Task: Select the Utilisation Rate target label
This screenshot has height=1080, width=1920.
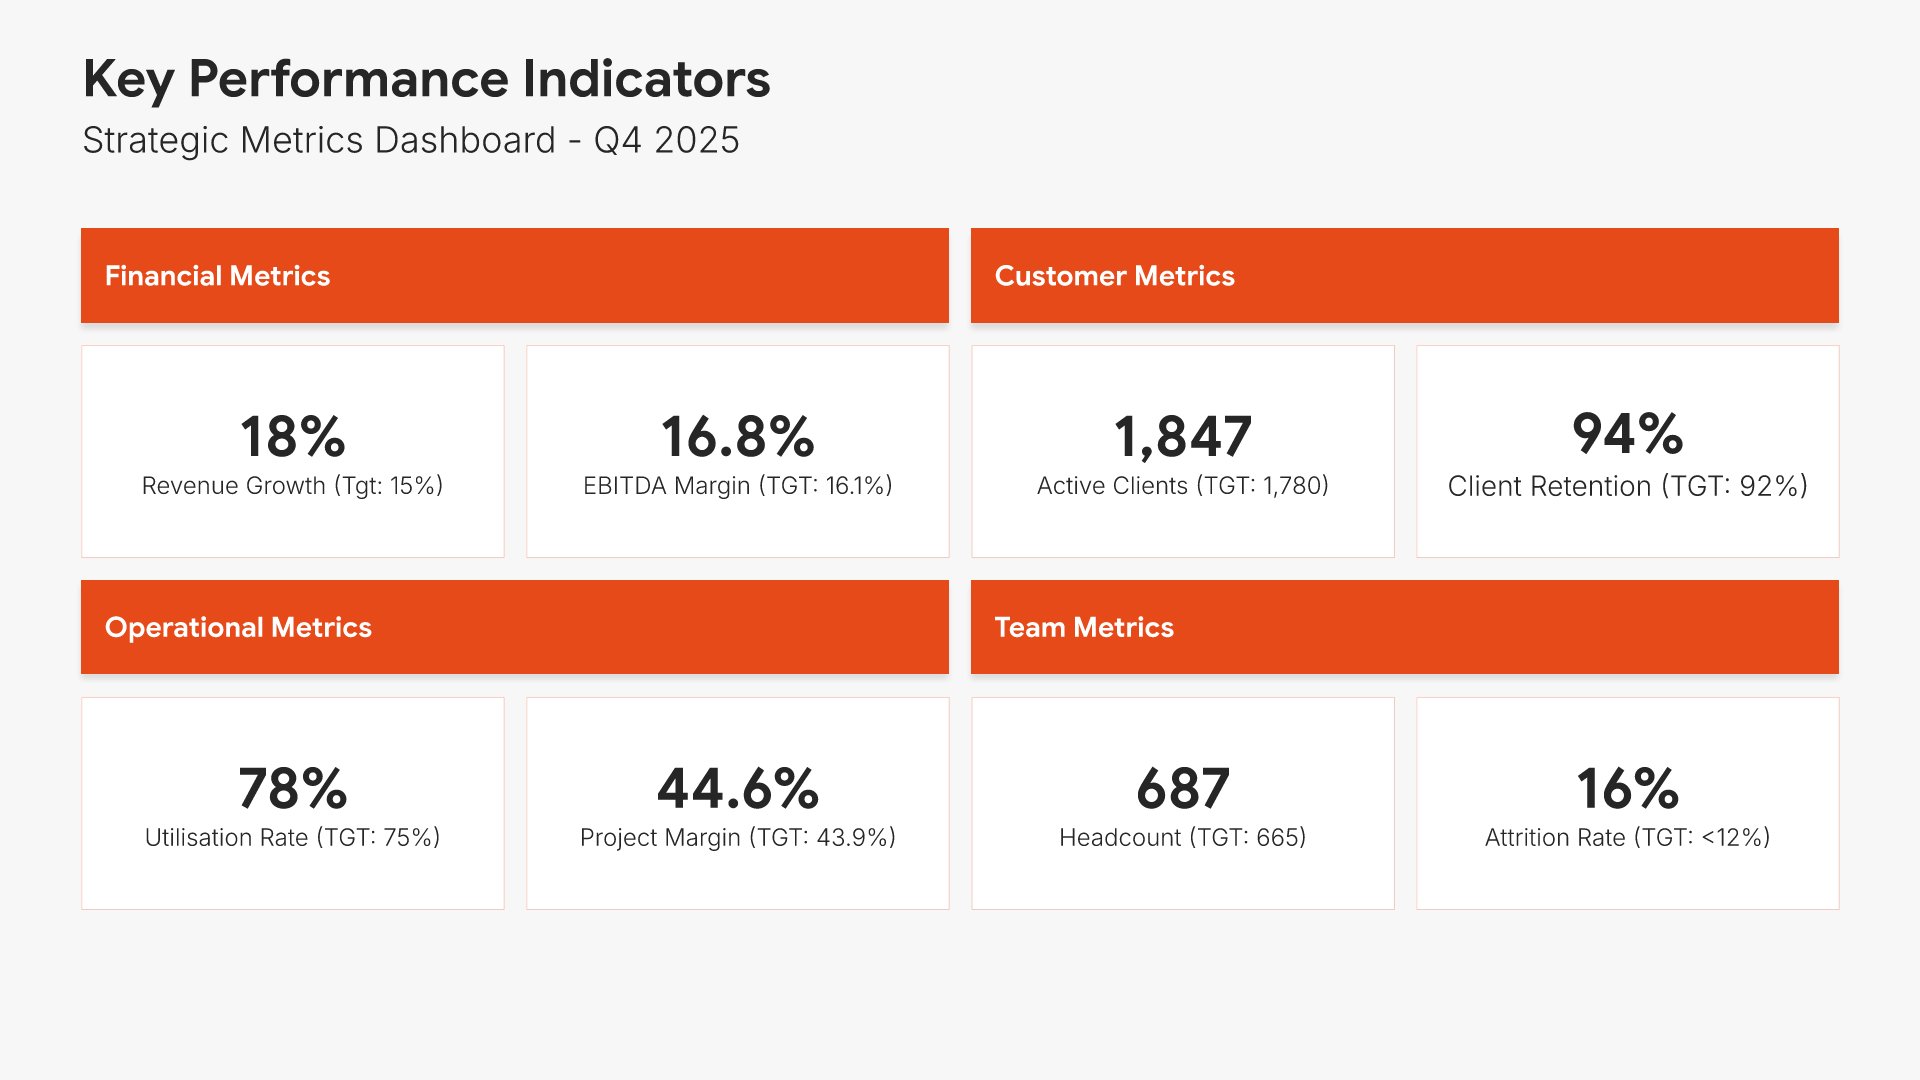Action: coord(292,838)
